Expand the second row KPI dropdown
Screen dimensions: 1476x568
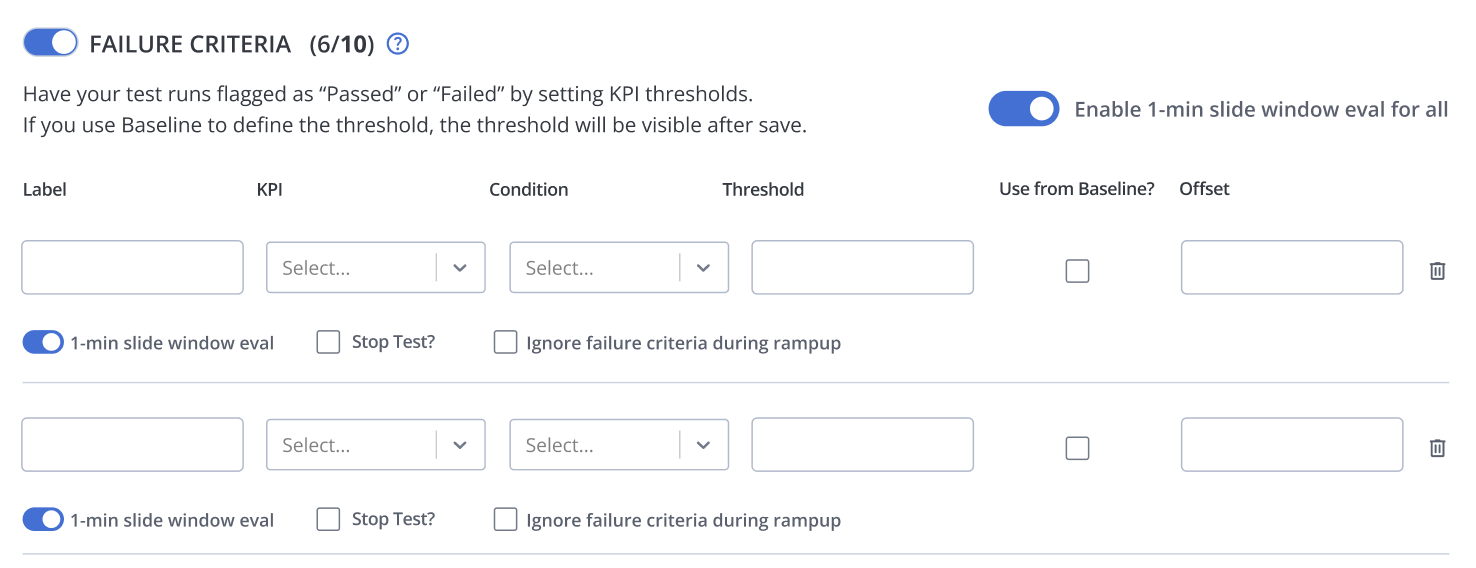[376, 444]
